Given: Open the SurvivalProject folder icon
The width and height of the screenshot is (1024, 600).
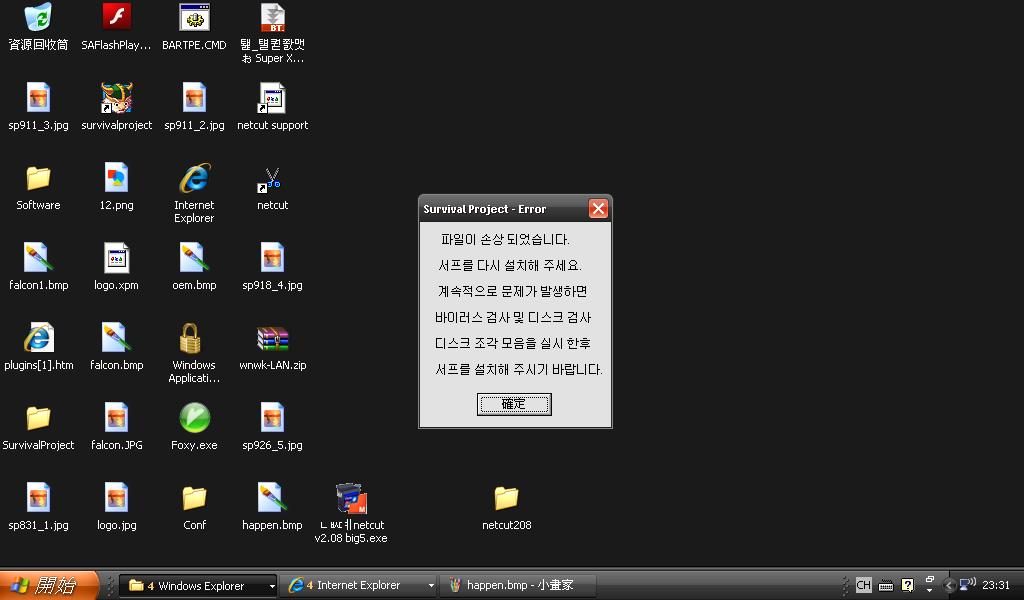Looking at the screenshot, I should [38, 418].
